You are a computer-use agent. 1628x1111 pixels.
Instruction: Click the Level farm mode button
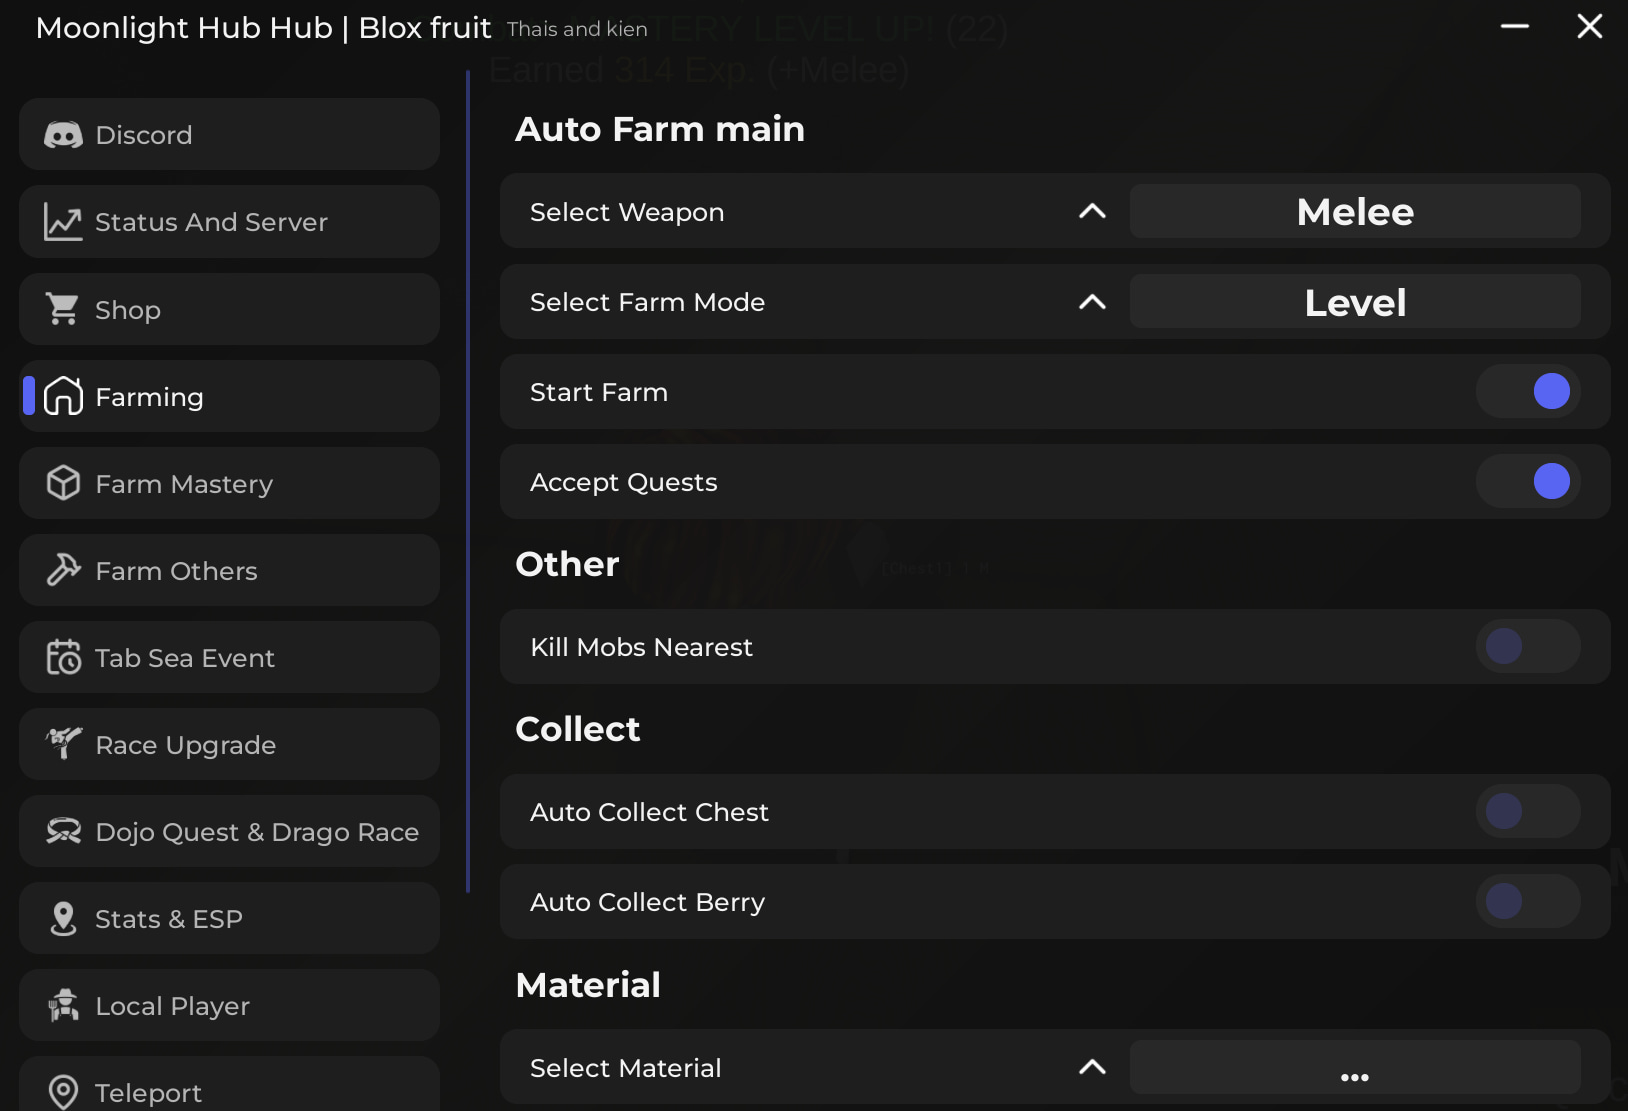click(1355, 302)
